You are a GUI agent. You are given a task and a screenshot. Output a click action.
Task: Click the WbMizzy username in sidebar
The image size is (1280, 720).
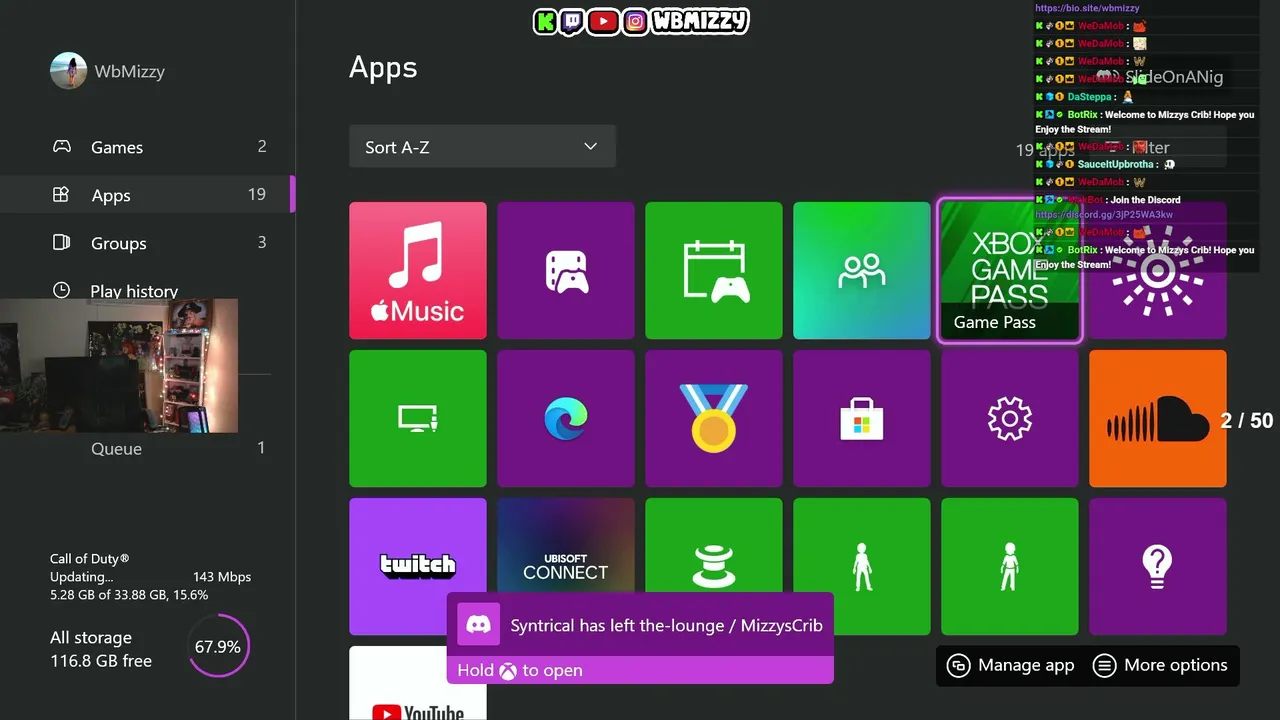pyautogui.click(x=130, y=72)
